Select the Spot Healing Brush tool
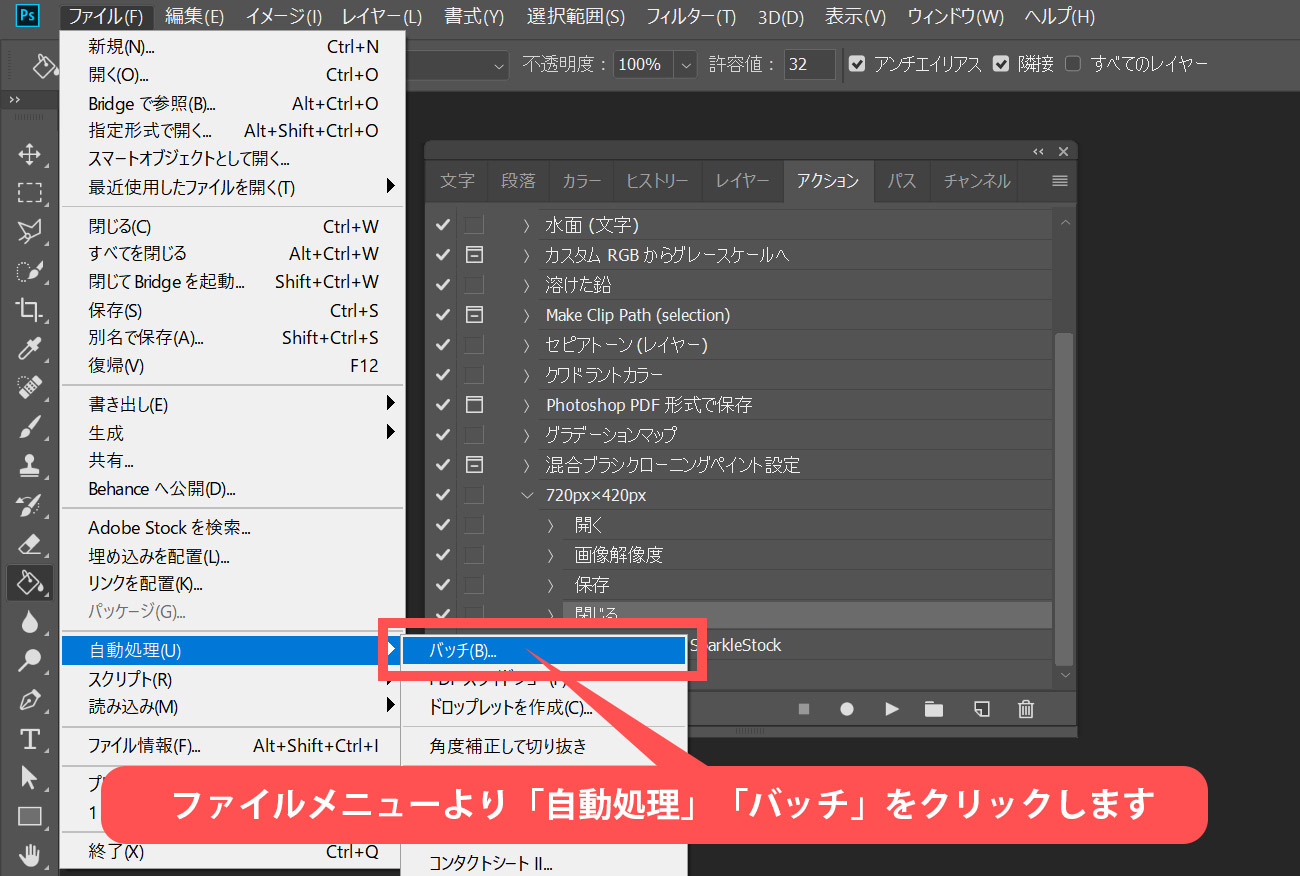Image resolution: width=1300 pixels, height=876 pixels. [30, 388]
